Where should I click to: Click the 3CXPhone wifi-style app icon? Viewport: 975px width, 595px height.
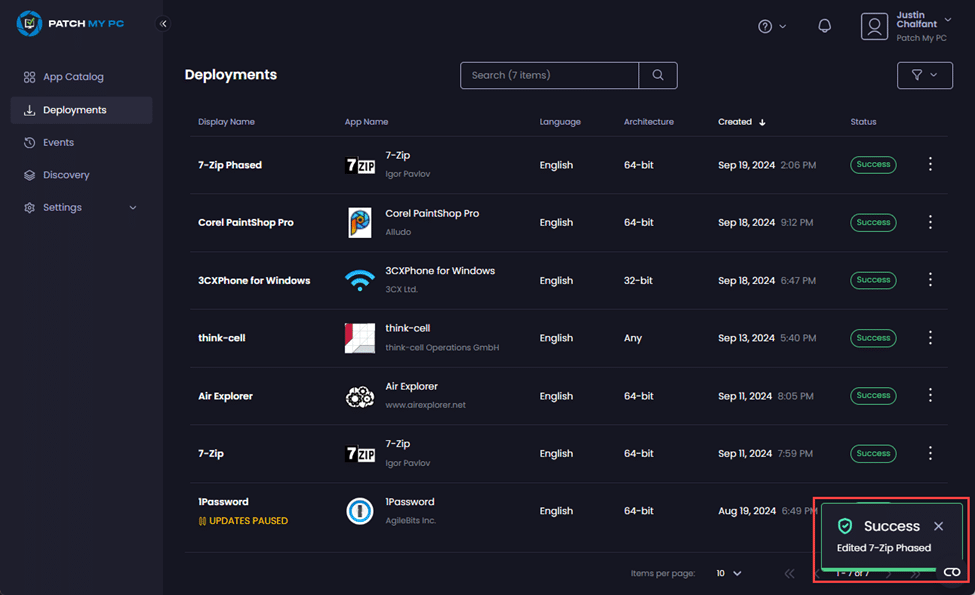point(359,281)
